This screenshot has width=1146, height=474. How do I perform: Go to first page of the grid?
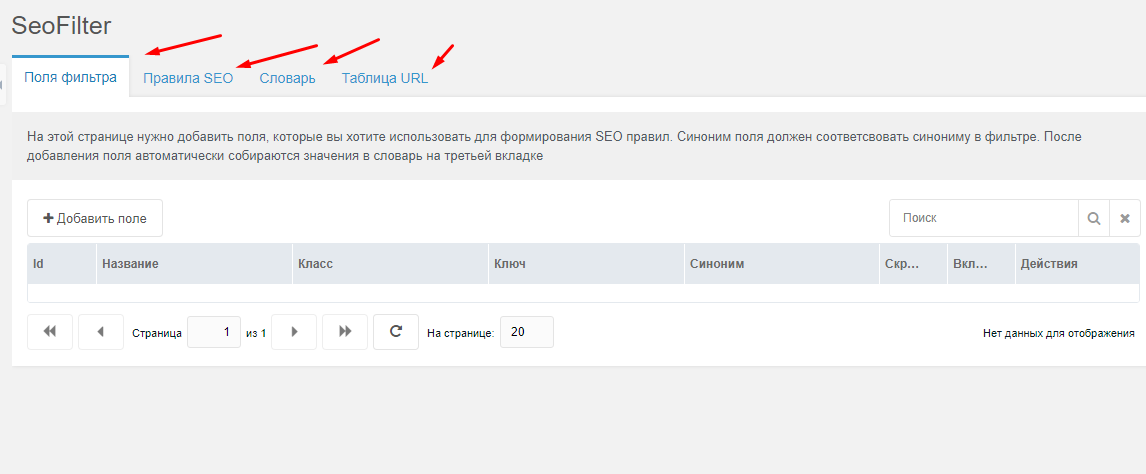[50, 332]
